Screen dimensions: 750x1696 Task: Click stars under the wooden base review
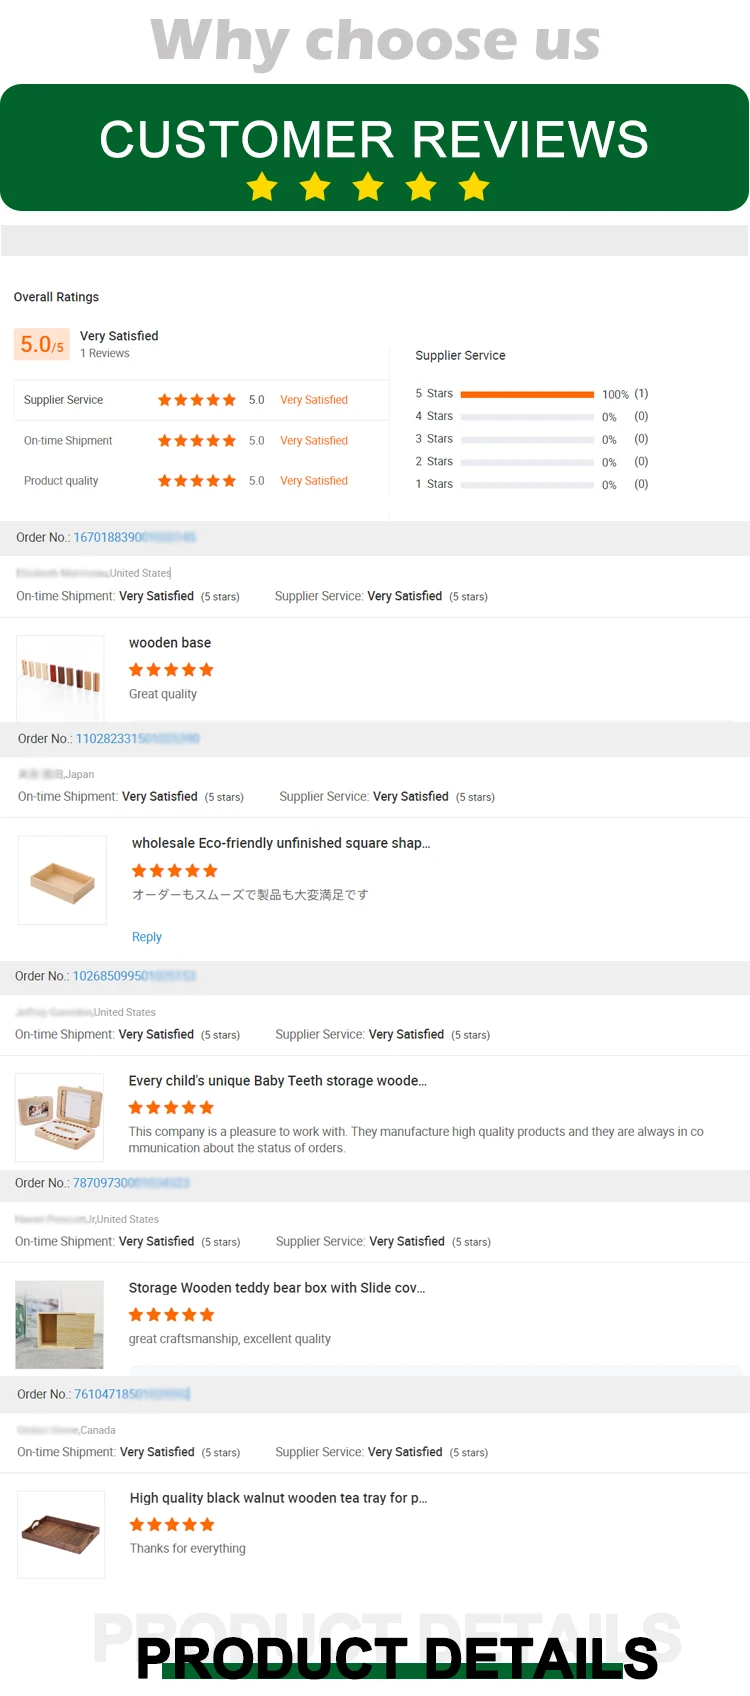tap(171, 670)
